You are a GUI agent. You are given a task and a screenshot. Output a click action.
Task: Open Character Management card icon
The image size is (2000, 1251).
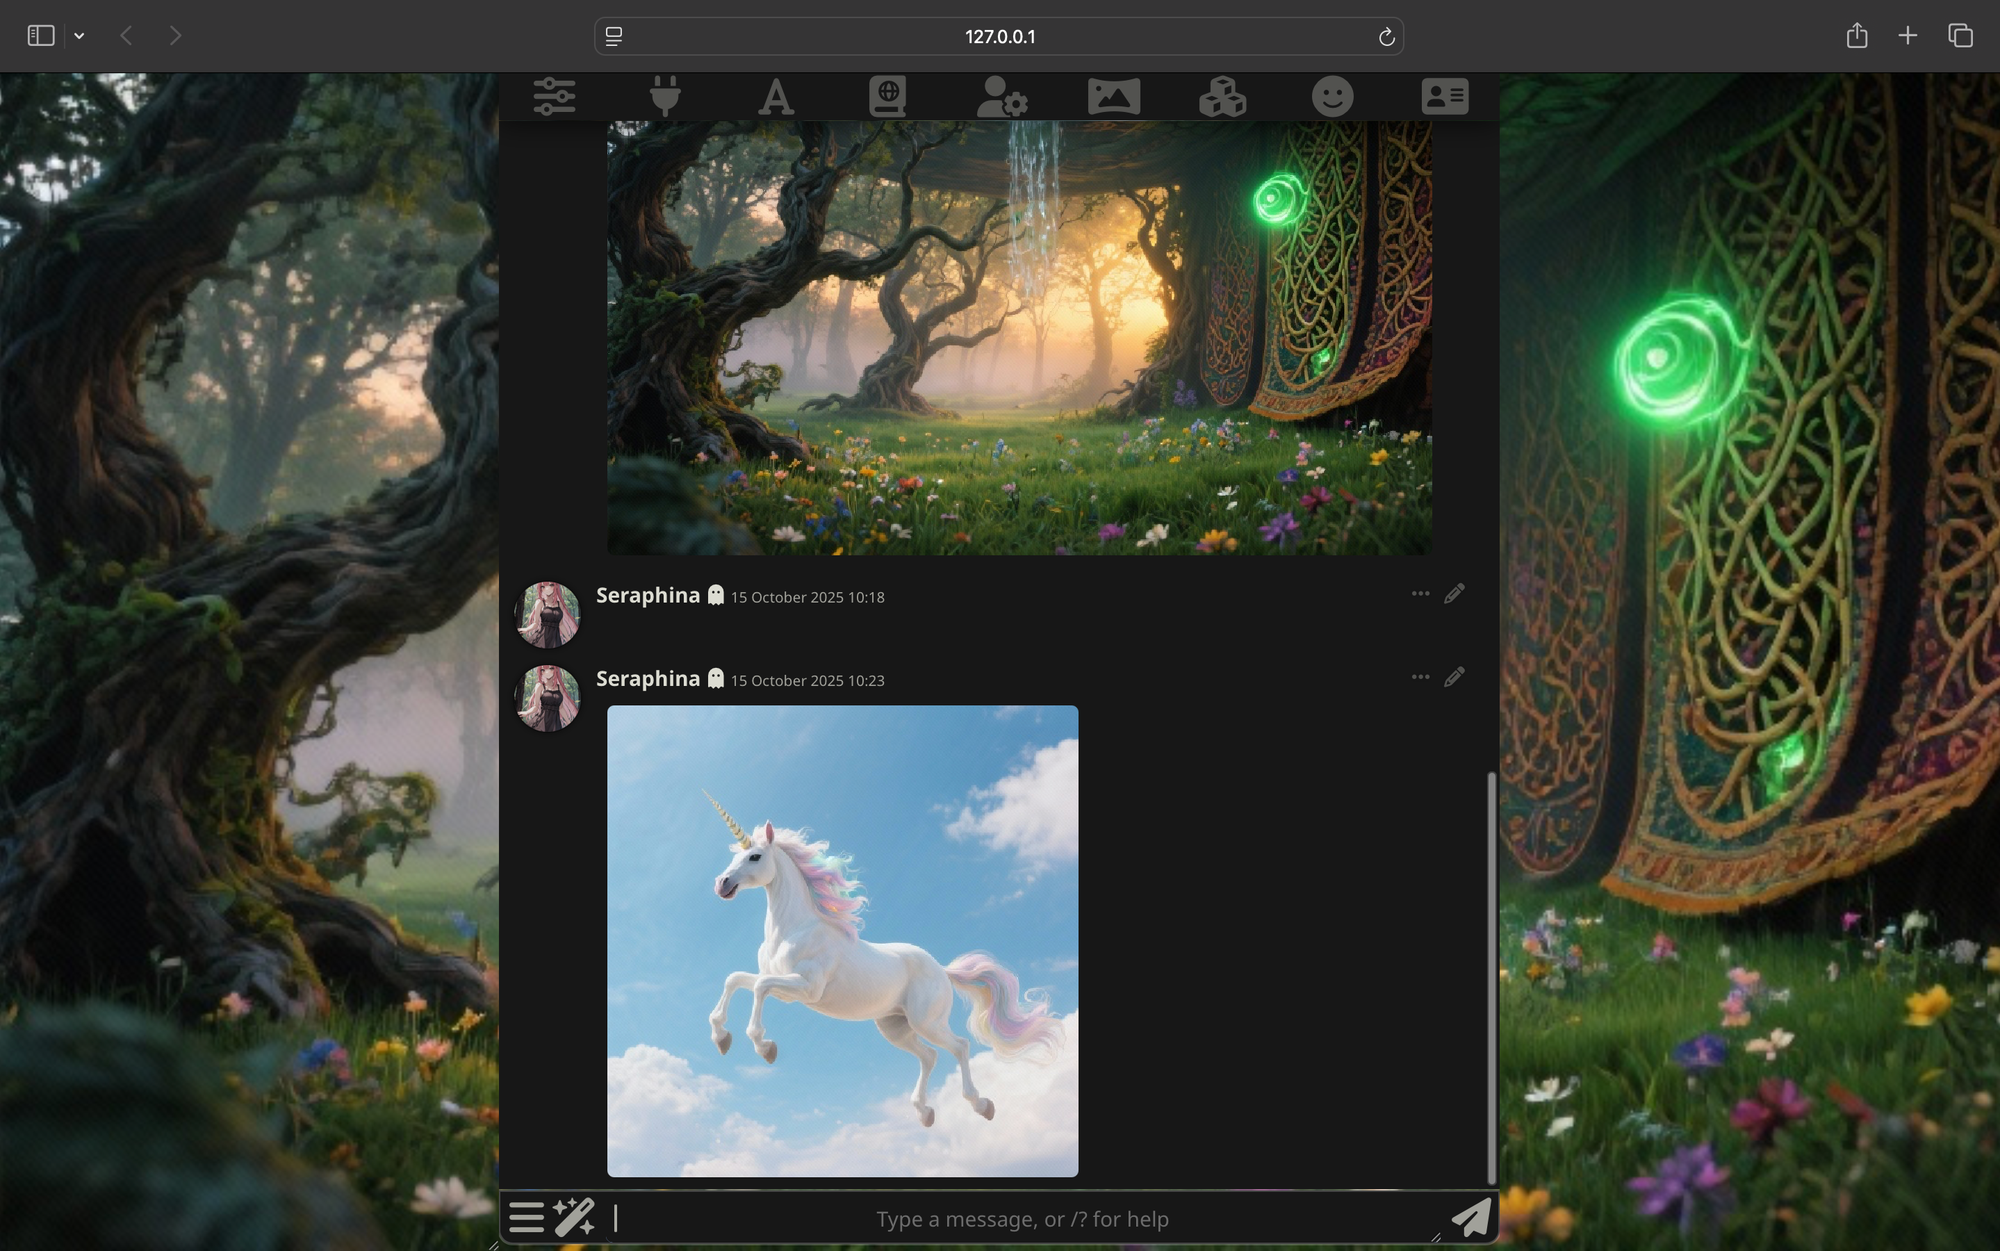(1444, 97)
